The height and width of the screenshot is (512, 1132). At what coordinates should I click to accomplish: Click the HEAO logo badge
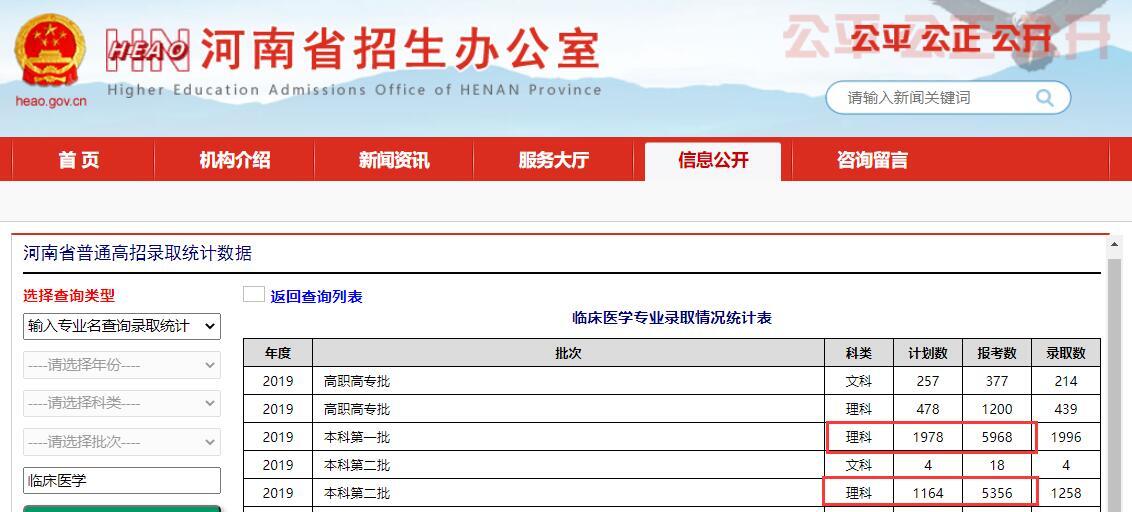point(148,49)
